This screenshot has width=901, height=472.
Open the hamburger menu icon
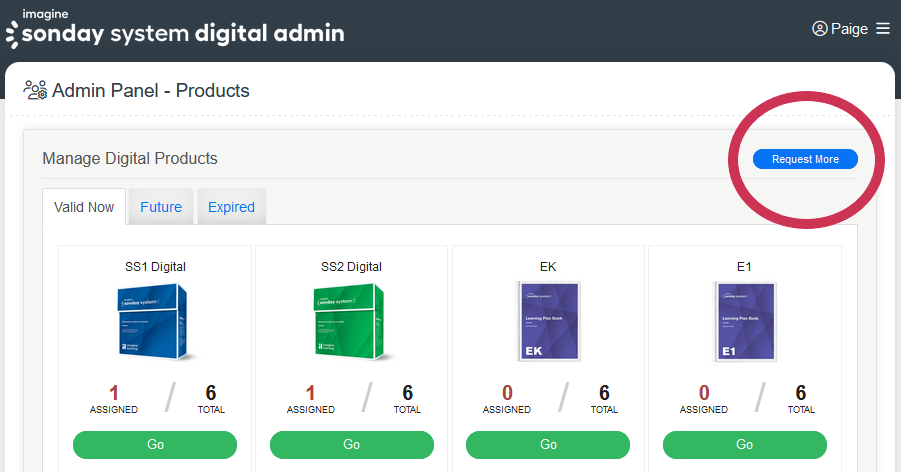pos(882,29)
